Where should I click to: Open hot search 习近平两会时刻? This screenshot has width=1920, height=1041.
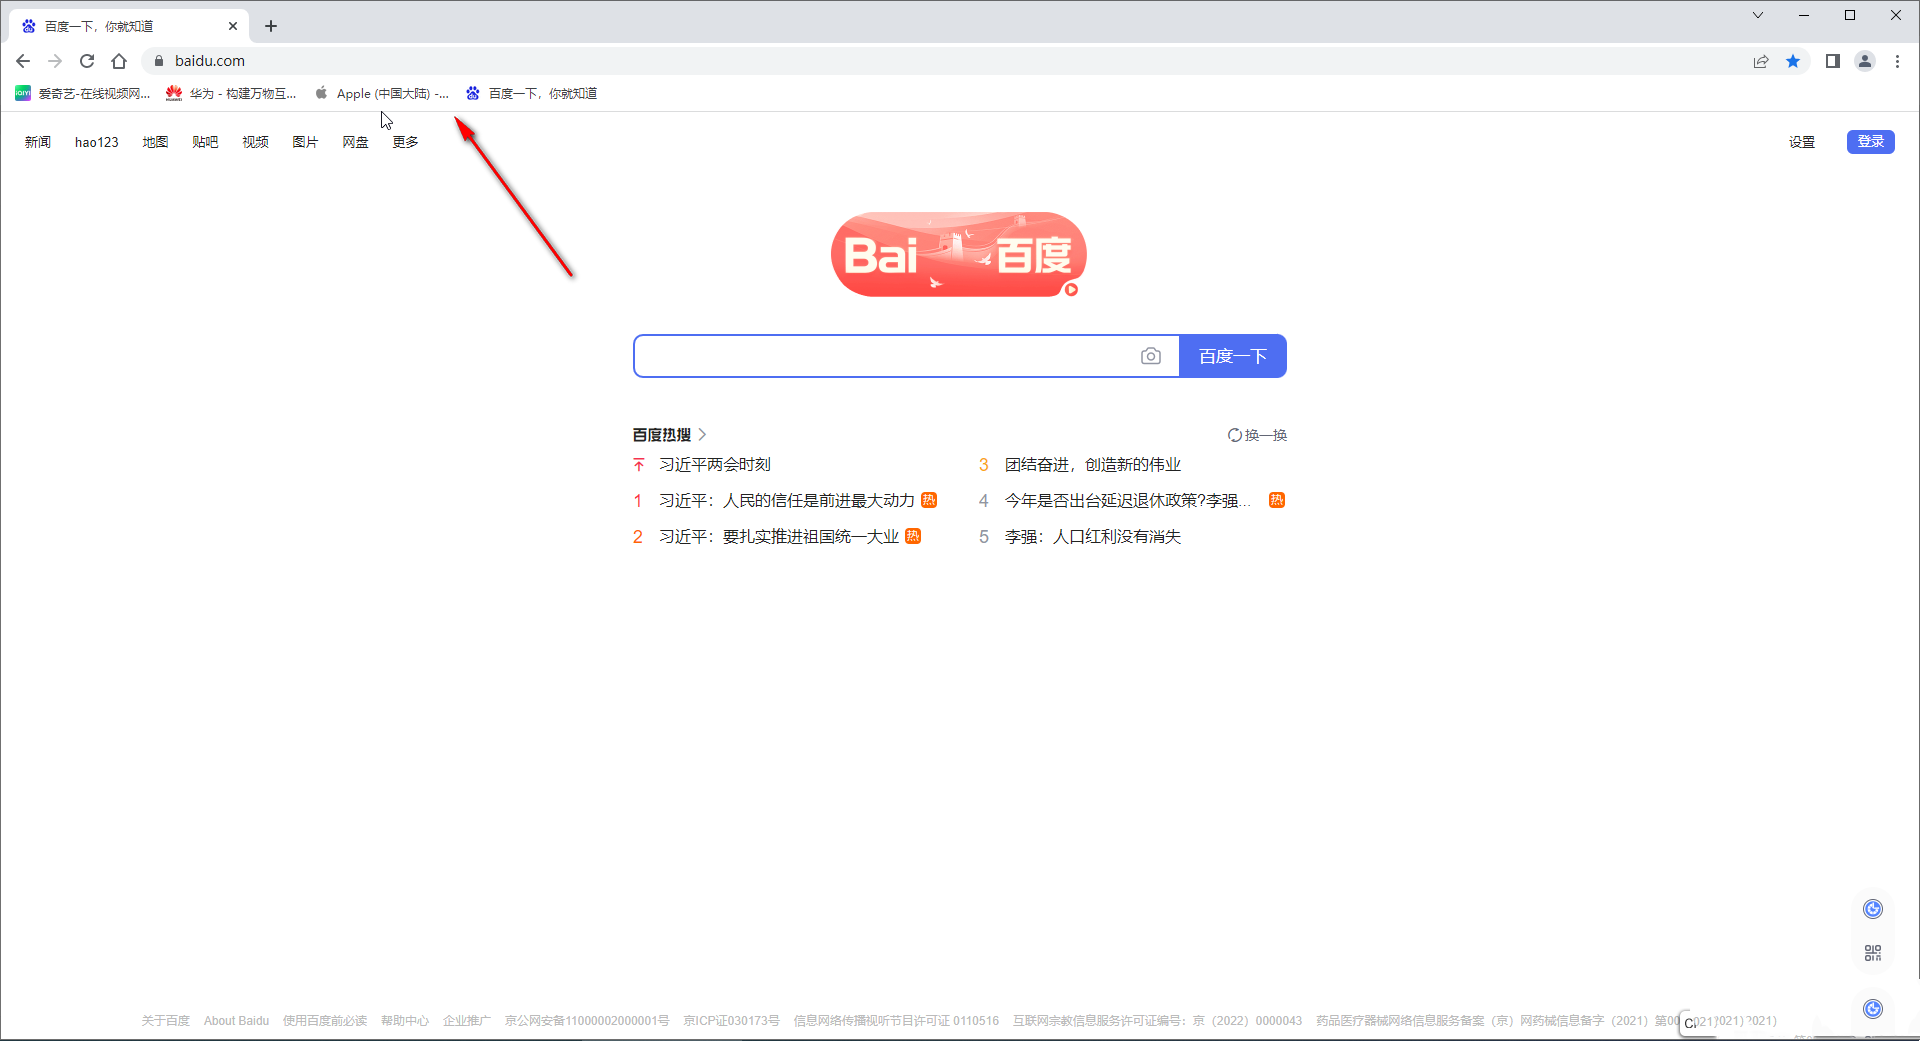pos(715,464)
